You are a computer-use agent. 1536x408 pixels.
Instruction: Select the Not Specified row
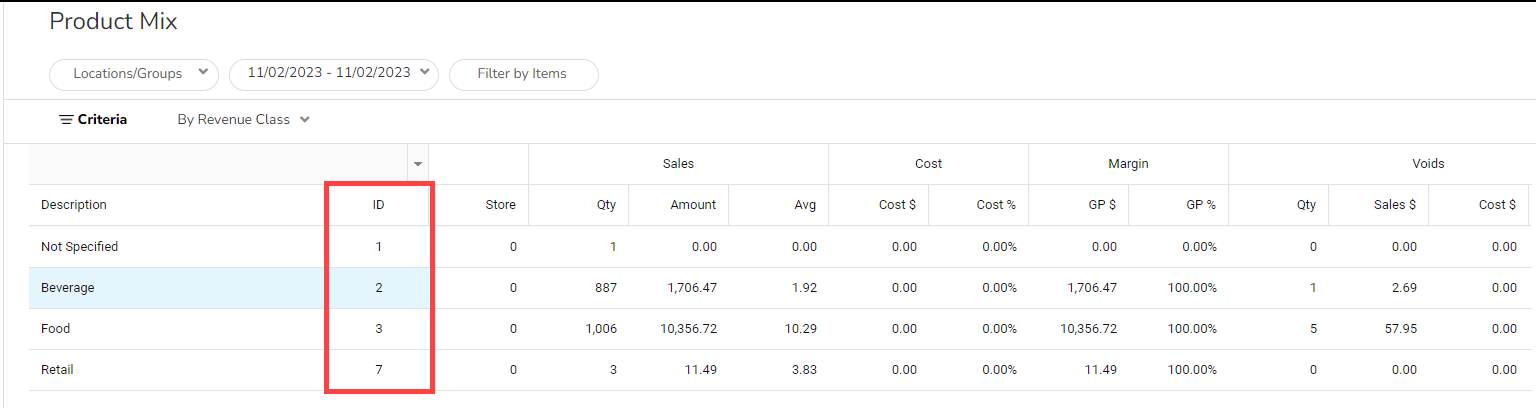(x=80, y=247)
